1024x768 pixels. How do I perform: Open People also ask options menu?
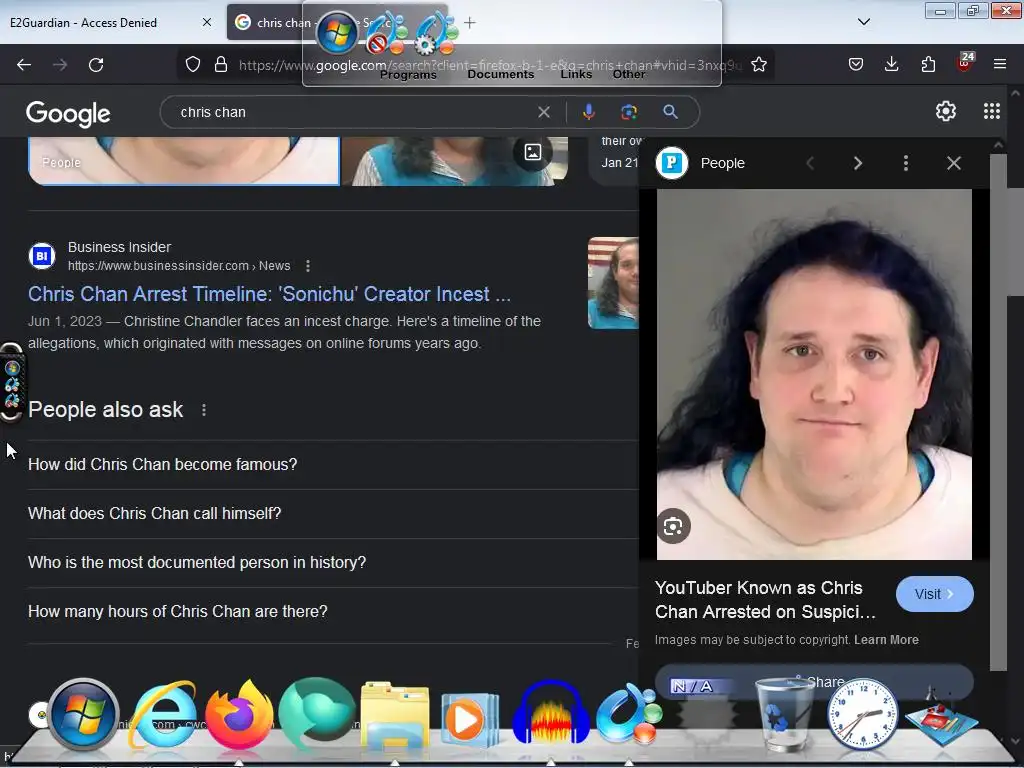204,410
